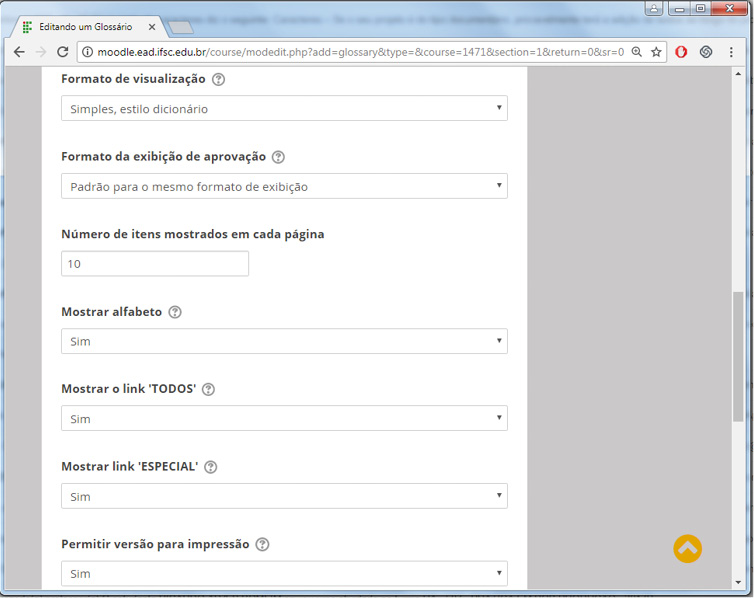Click the vertical page scrollbar thumb
754x598 pixels.
point(739,358)
